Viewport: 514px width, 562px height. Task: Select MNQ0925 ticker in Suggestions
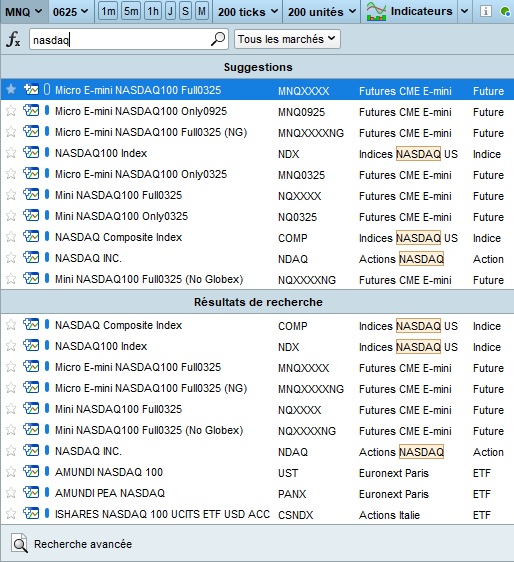[x=301, y=112]
